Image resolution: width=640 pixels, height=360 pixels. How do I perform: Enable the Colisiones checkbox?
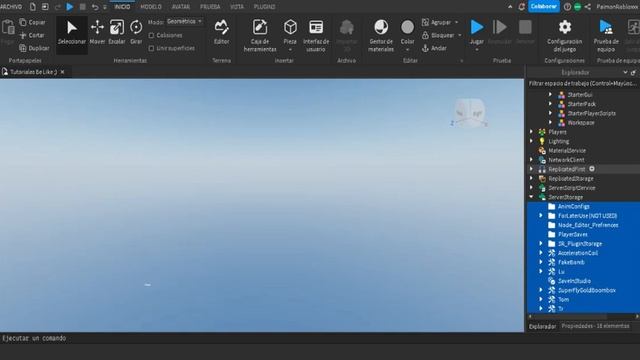[x=151, y=36]
